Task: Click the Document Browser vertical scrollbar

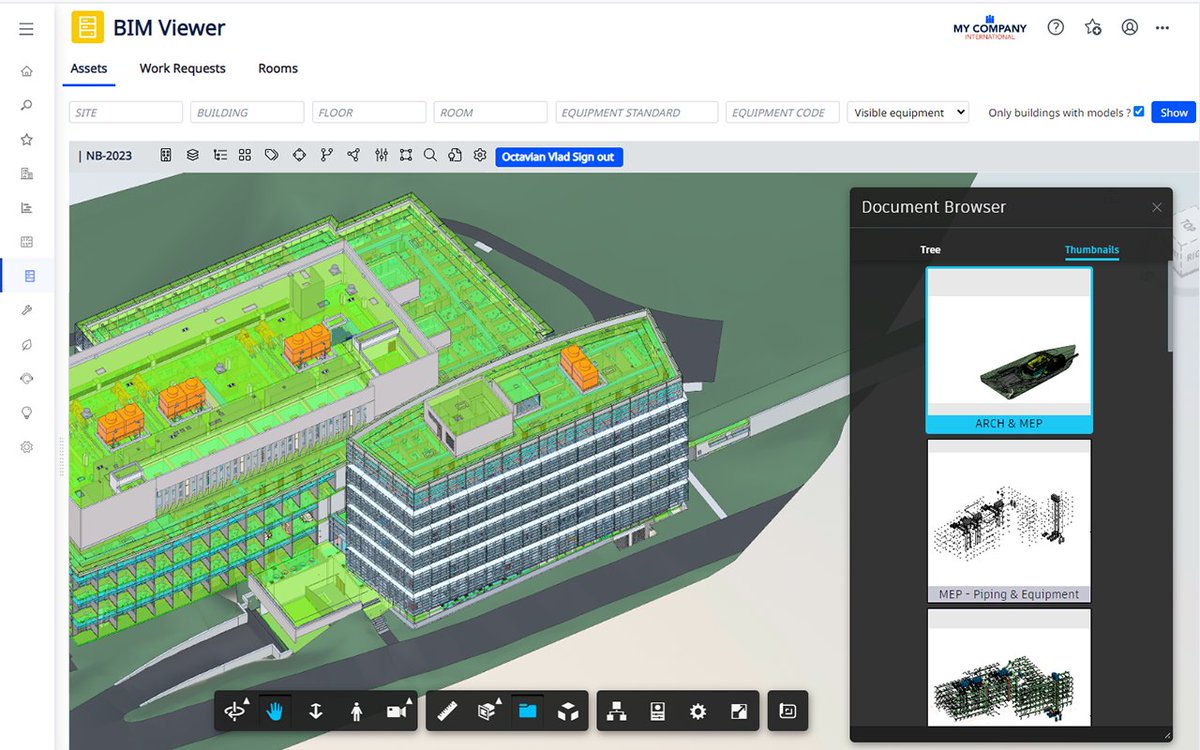Action: coord(1168,305)
